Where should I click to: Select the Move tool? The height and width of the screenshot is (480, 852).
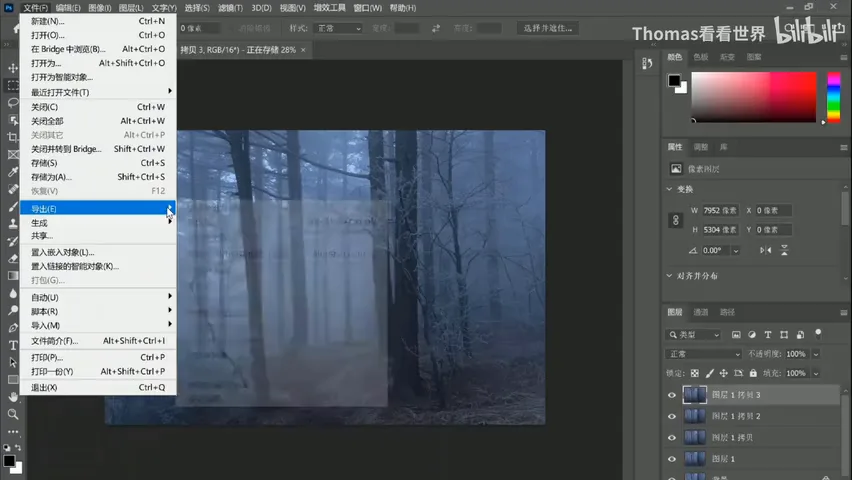12,68
